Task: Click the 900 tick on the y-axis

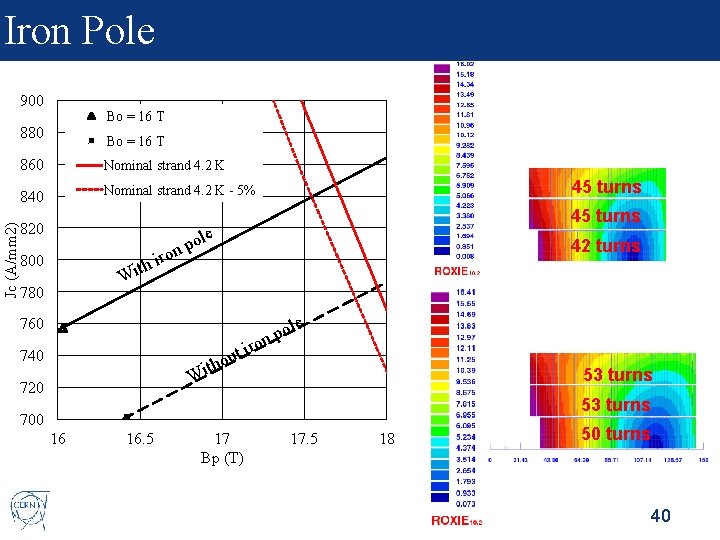Action: click(32, 101)
